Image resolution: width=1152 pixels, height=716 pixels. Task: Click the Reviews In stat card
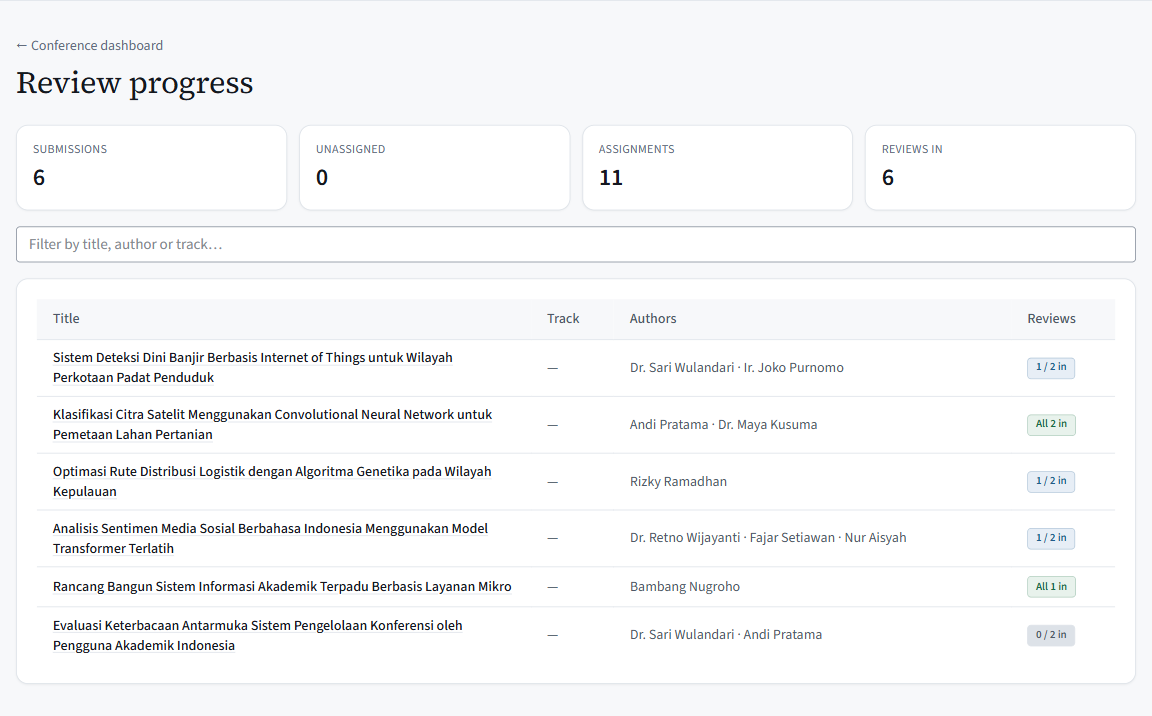1000,167
